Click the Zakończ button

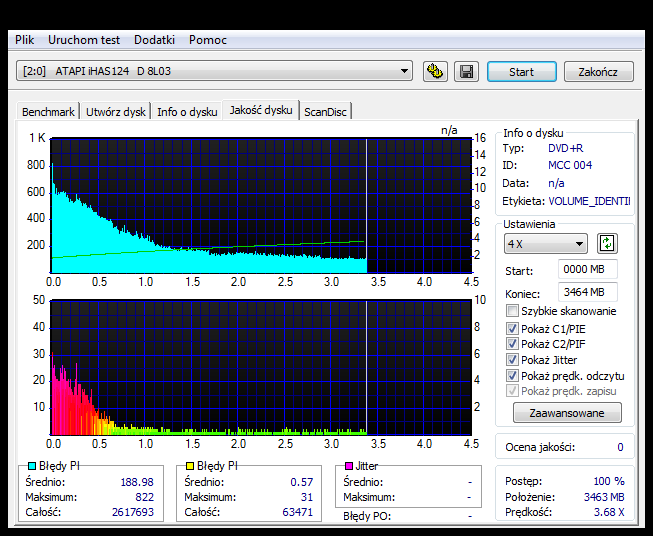598,72
